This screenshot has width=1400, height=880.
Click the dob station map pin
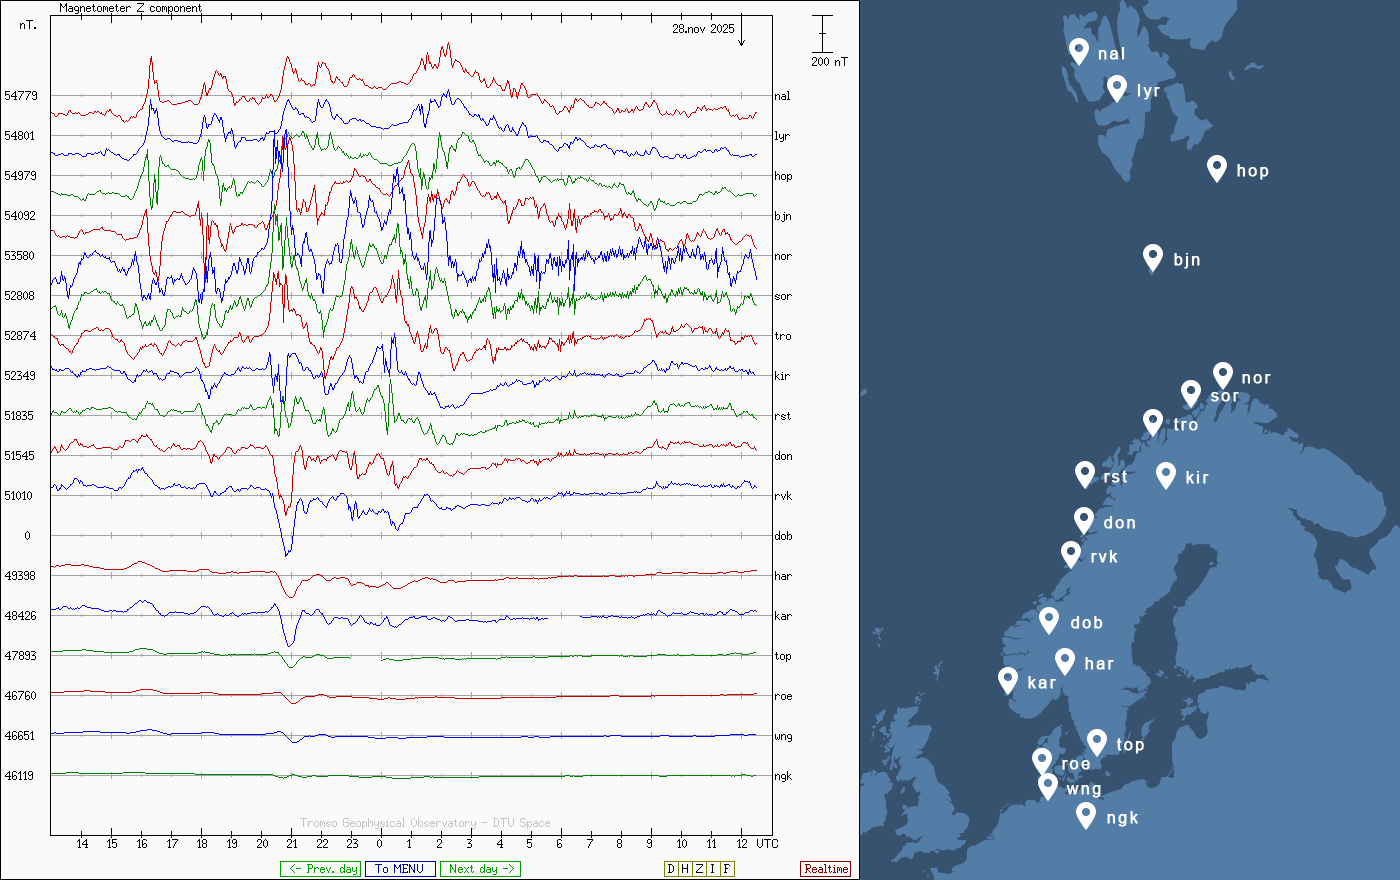click(x=1049, y=620)
